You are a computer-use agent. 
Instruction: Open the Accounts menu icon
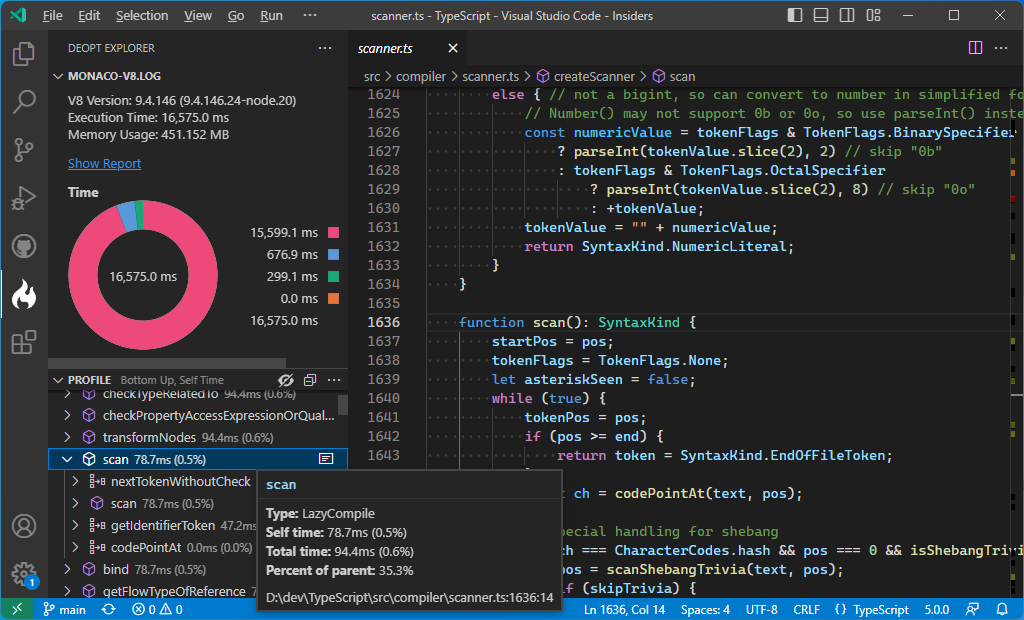tap(24, 526)
